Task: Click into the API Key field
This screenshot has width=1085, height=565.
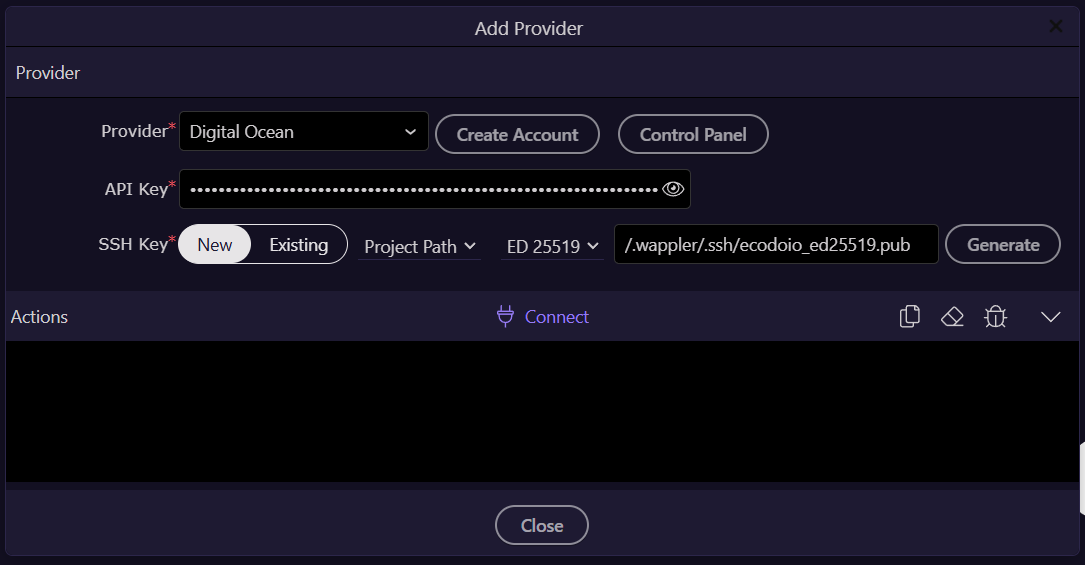Action: pos(420,189)
